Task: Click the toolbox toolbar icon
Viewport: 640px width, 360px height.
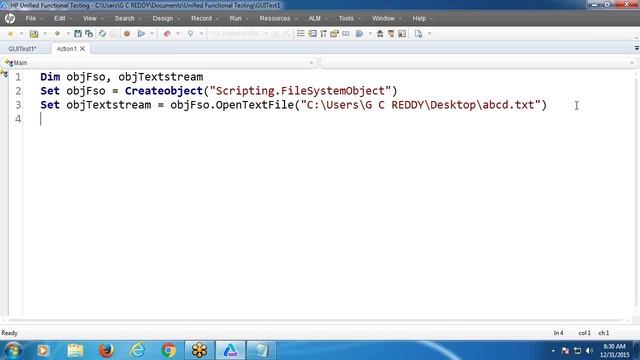Action: [335, 34]
